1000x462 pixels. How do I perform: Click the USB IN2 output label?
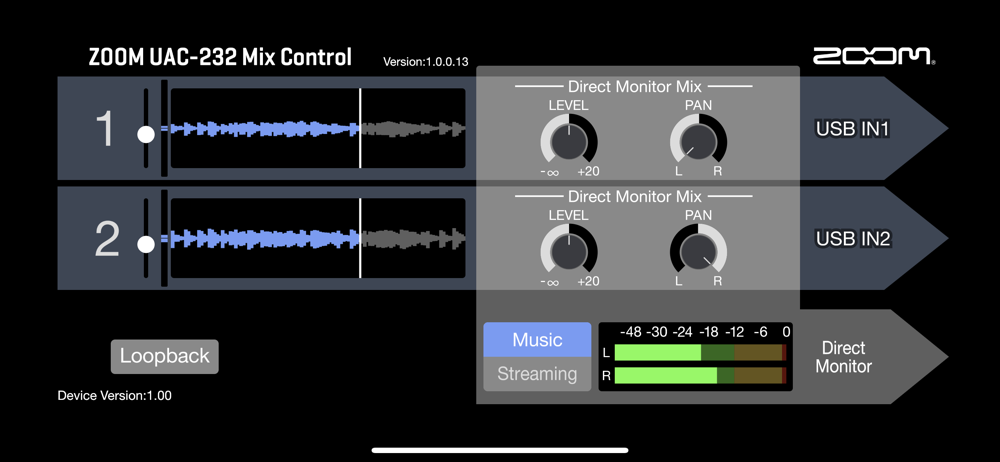853,239
